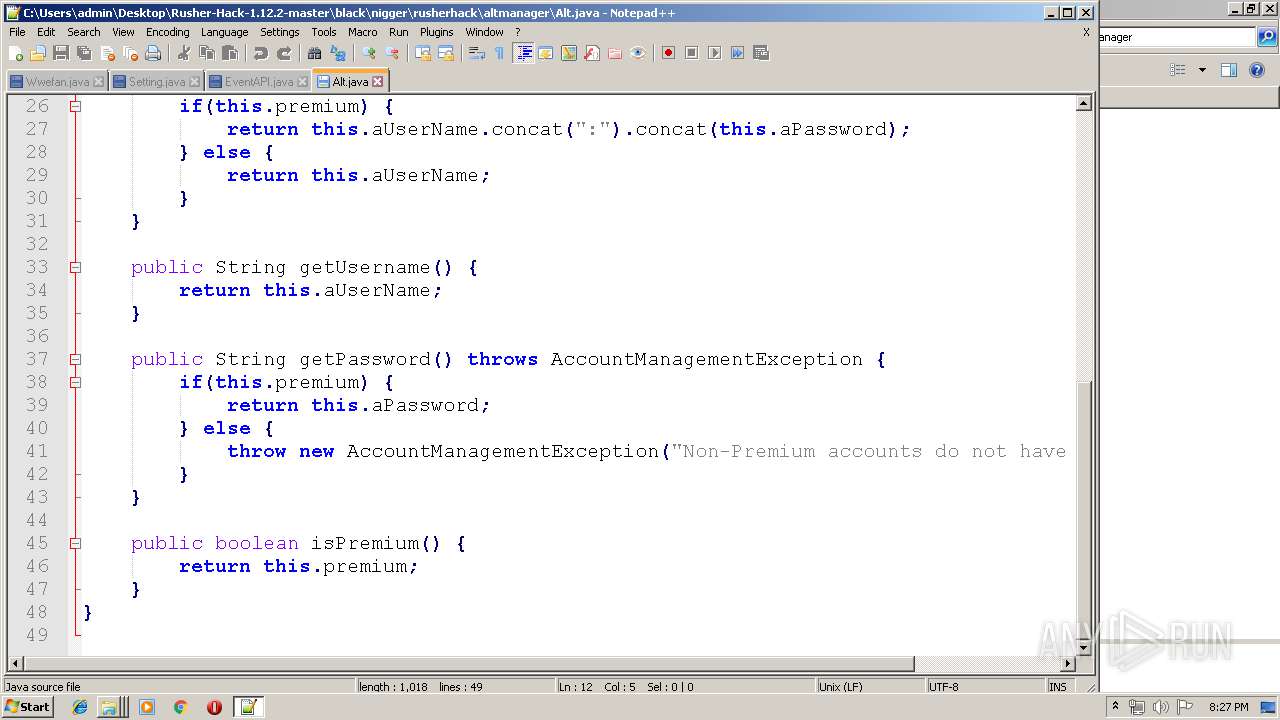1280x720 pixels.
Task: Open the Plugins menu
Action: [436, 32]
